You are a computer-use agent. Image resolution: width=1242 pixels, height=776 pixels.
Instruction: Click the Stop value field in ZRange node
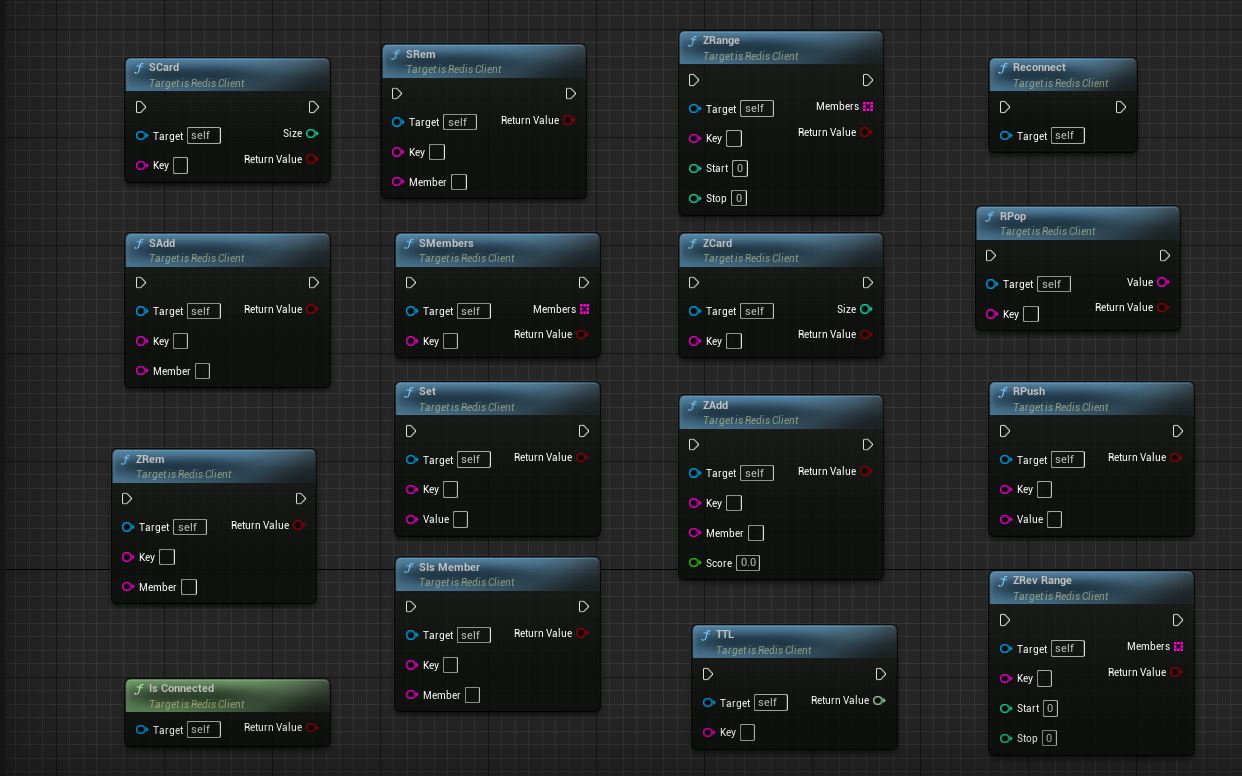coord(739,198)
